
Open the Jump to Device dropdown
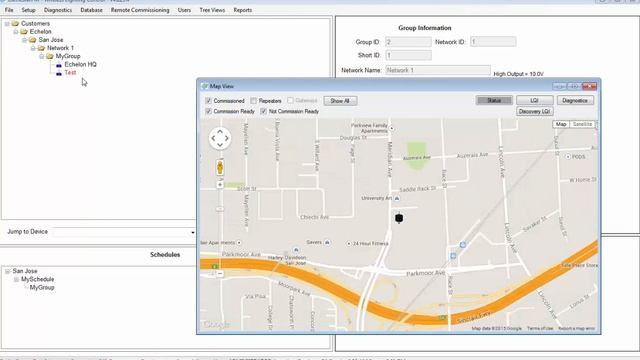[x=192, y=233]
